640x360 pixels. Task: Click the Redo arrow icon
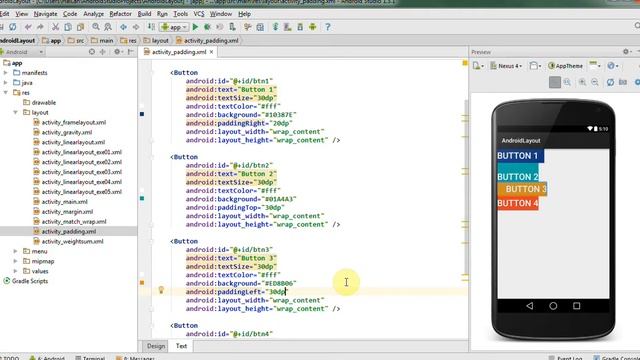(40, 27)
